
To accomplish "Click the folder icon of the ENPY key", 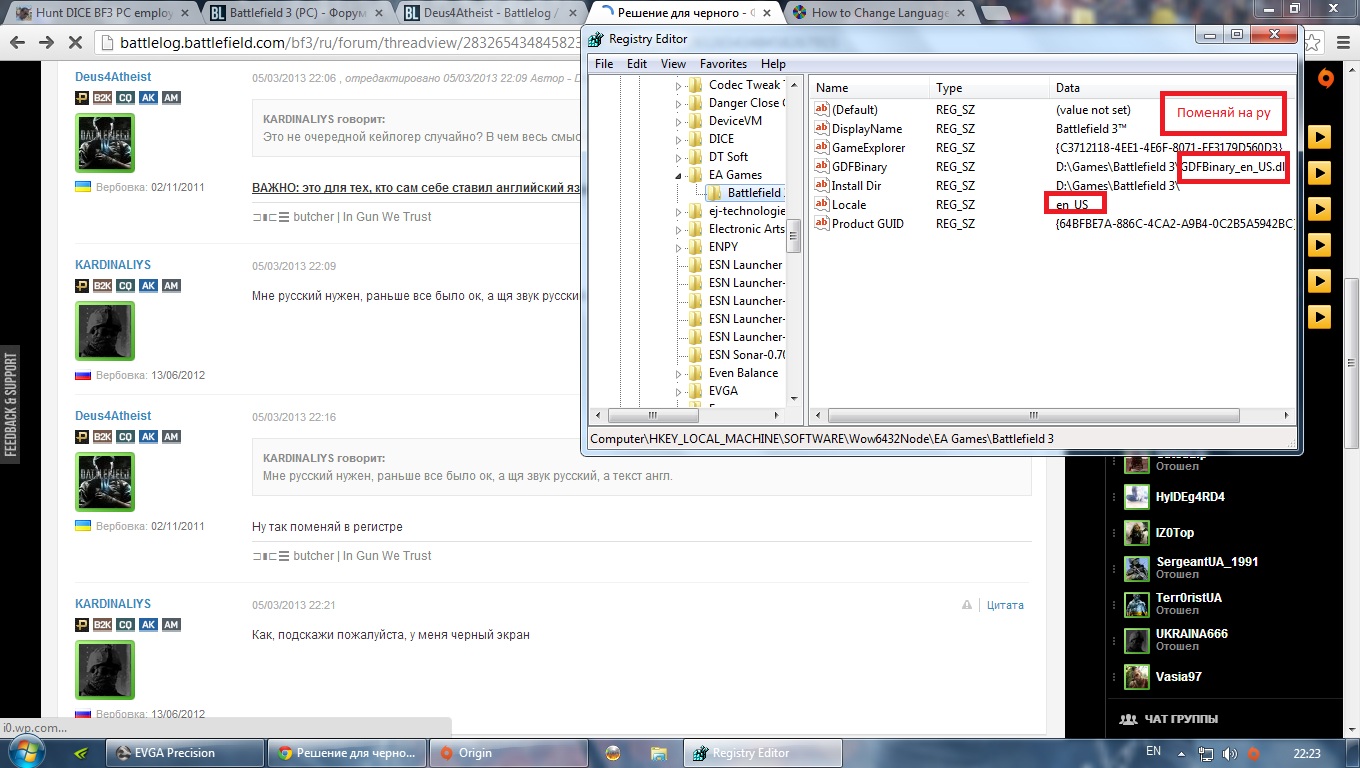I will pyautogui.click(x=696, y=247).
